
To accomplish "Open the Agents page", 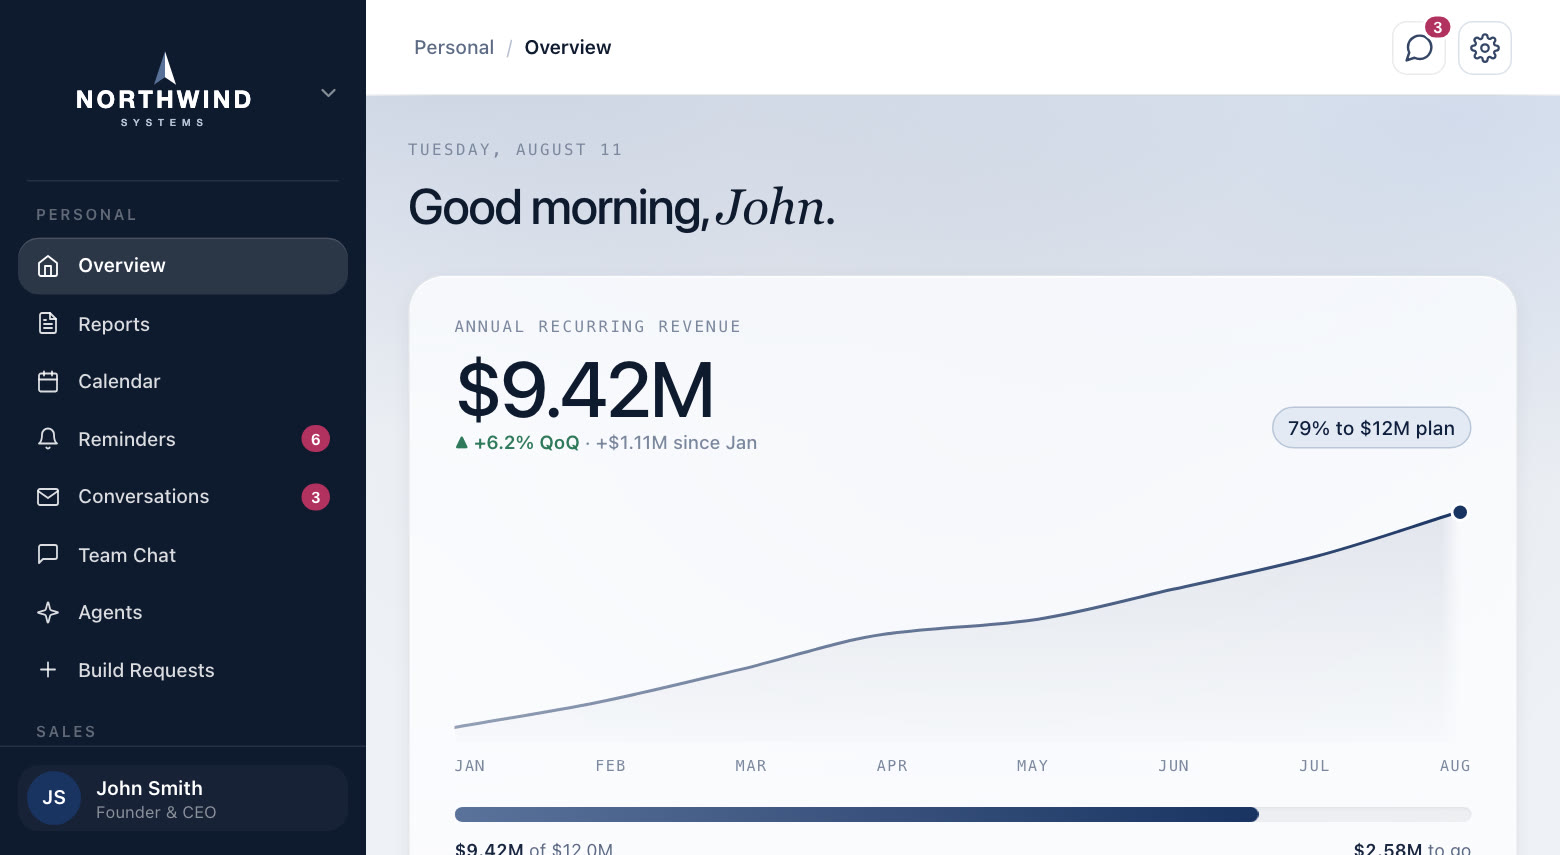I will pyautogui.click(x=183, y=612).
